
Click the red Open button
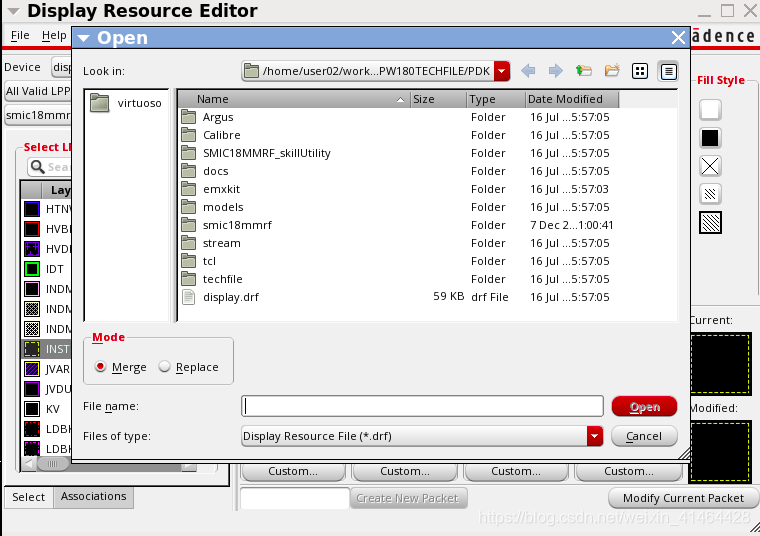644,407
